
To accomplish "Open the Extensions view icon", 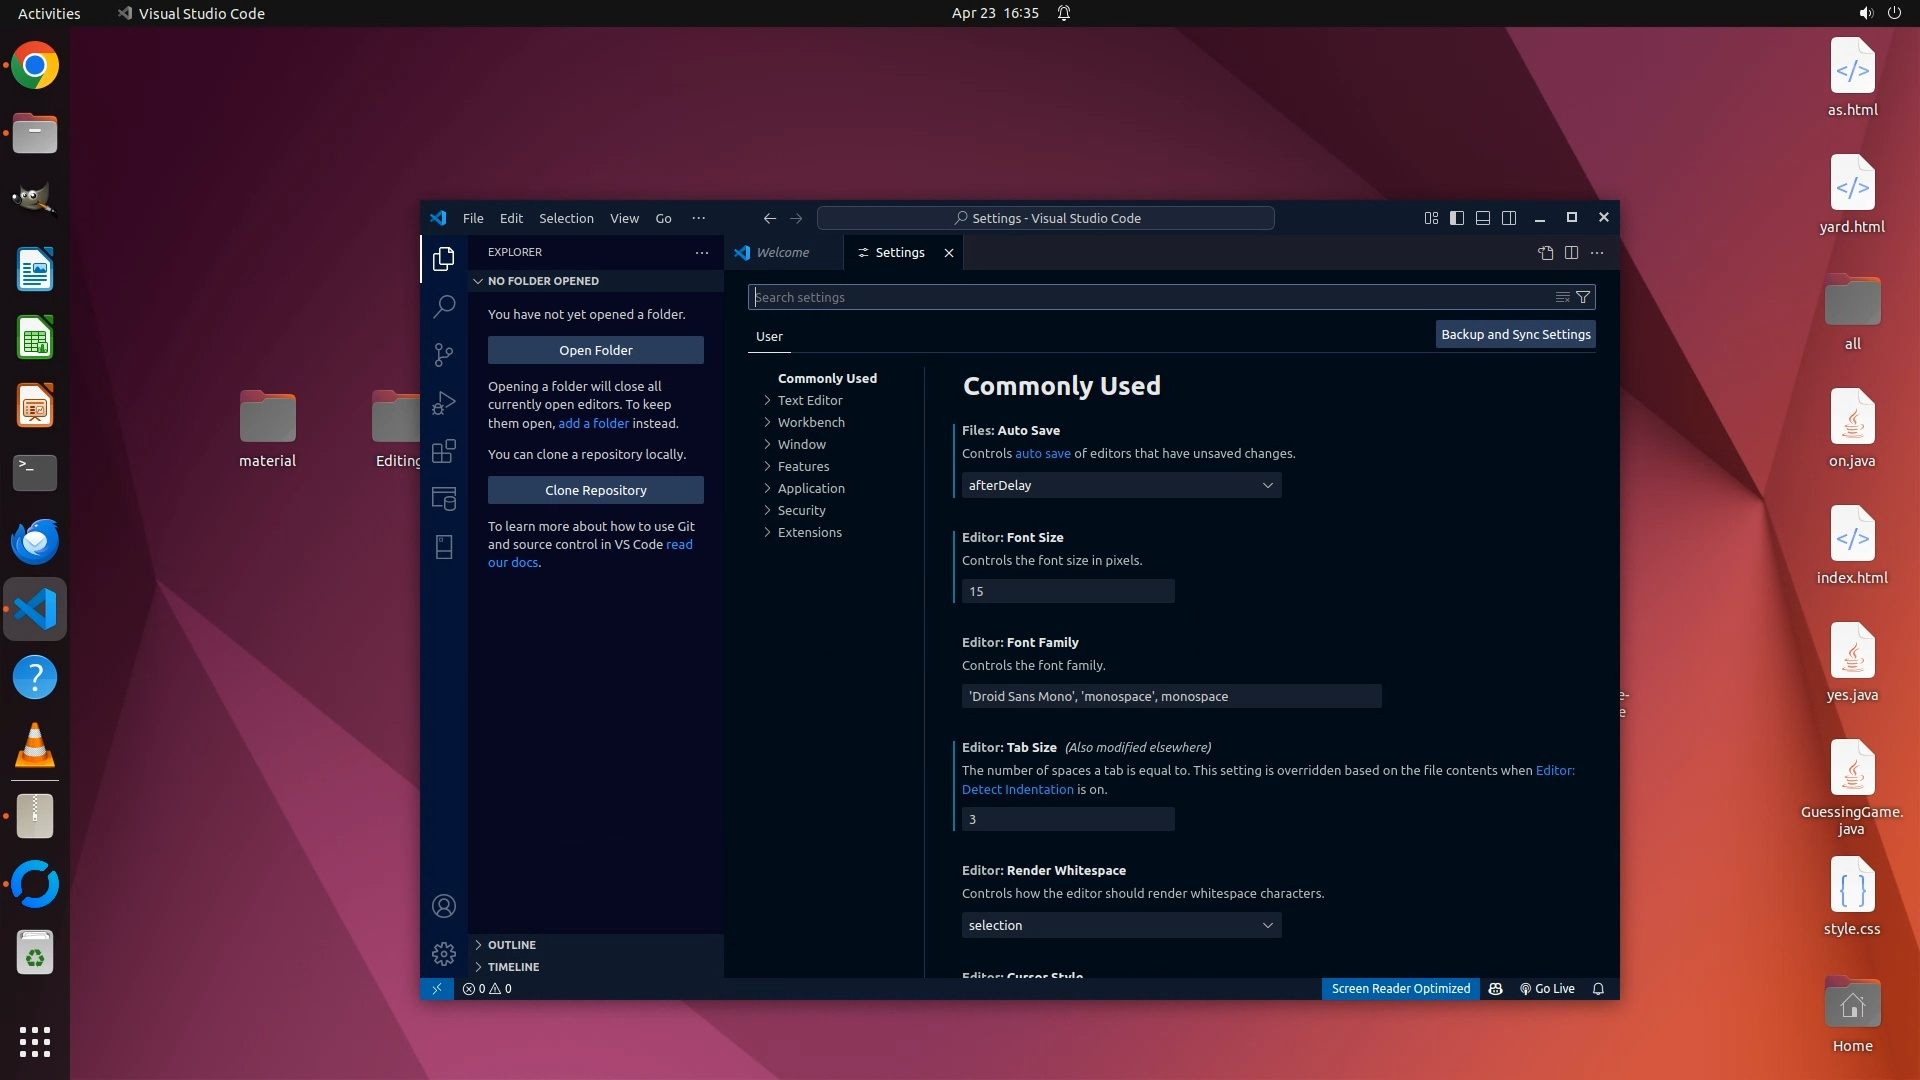I will click(x=444, y=451).
